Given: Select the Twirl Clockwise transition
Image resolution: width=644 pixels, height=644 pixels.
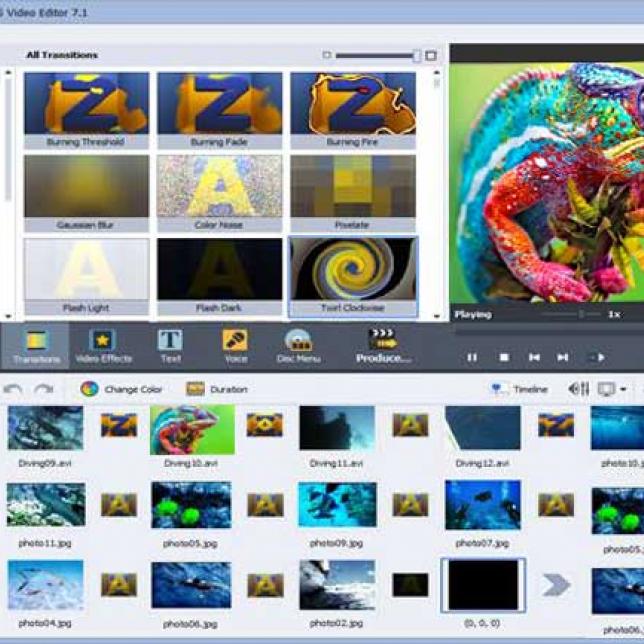Looking at the screenshot, I should (353, 277).
